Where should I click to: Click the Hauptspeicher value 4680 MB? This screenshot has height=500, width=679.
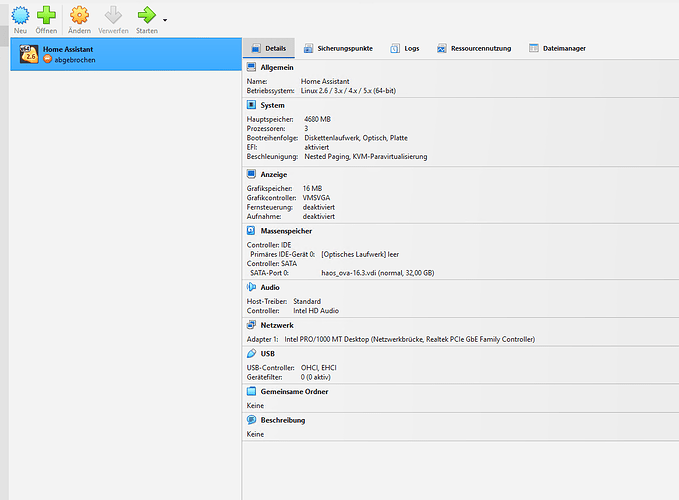pyautogui.click(x=317, y=119)
